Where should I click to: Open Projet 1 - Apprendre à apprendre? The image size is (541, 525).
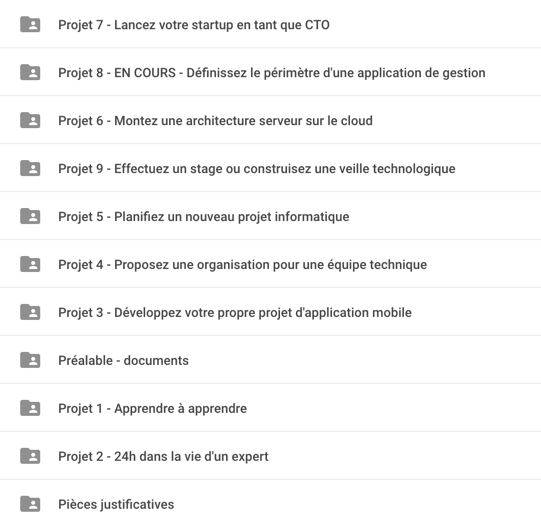[153, 408]
